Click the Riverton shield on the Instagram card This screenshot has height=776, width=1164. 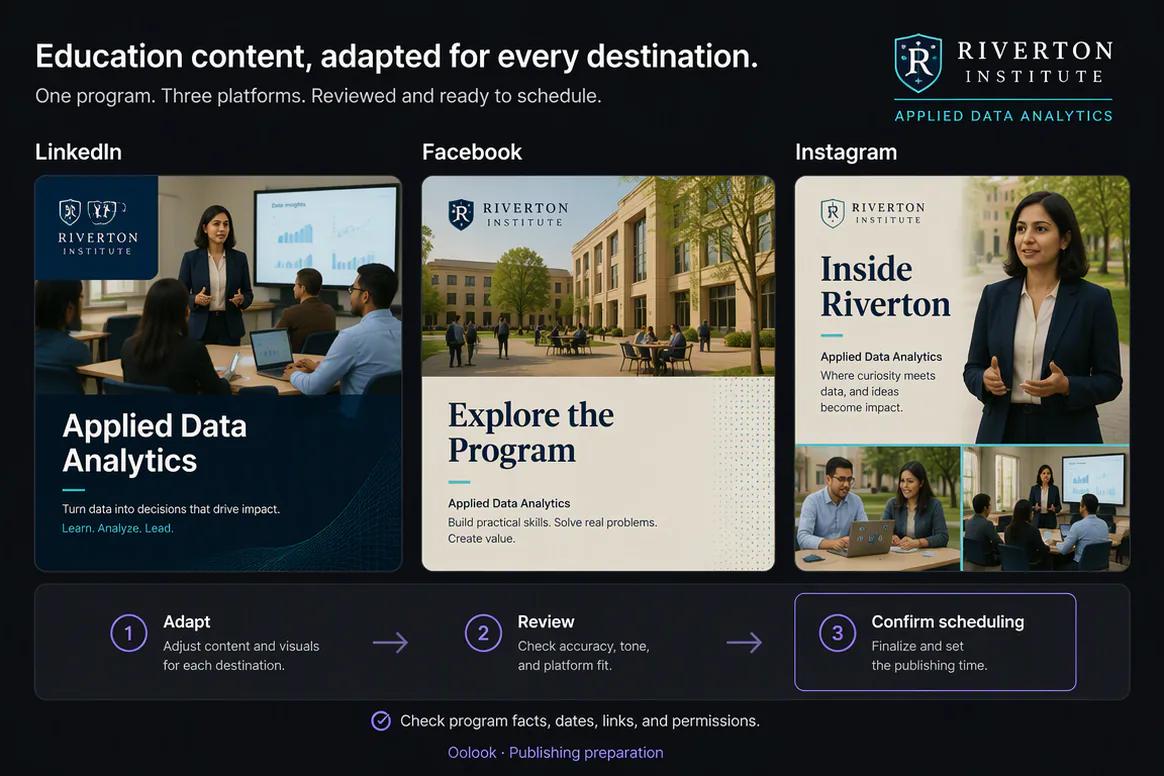(x=832, y=213)
